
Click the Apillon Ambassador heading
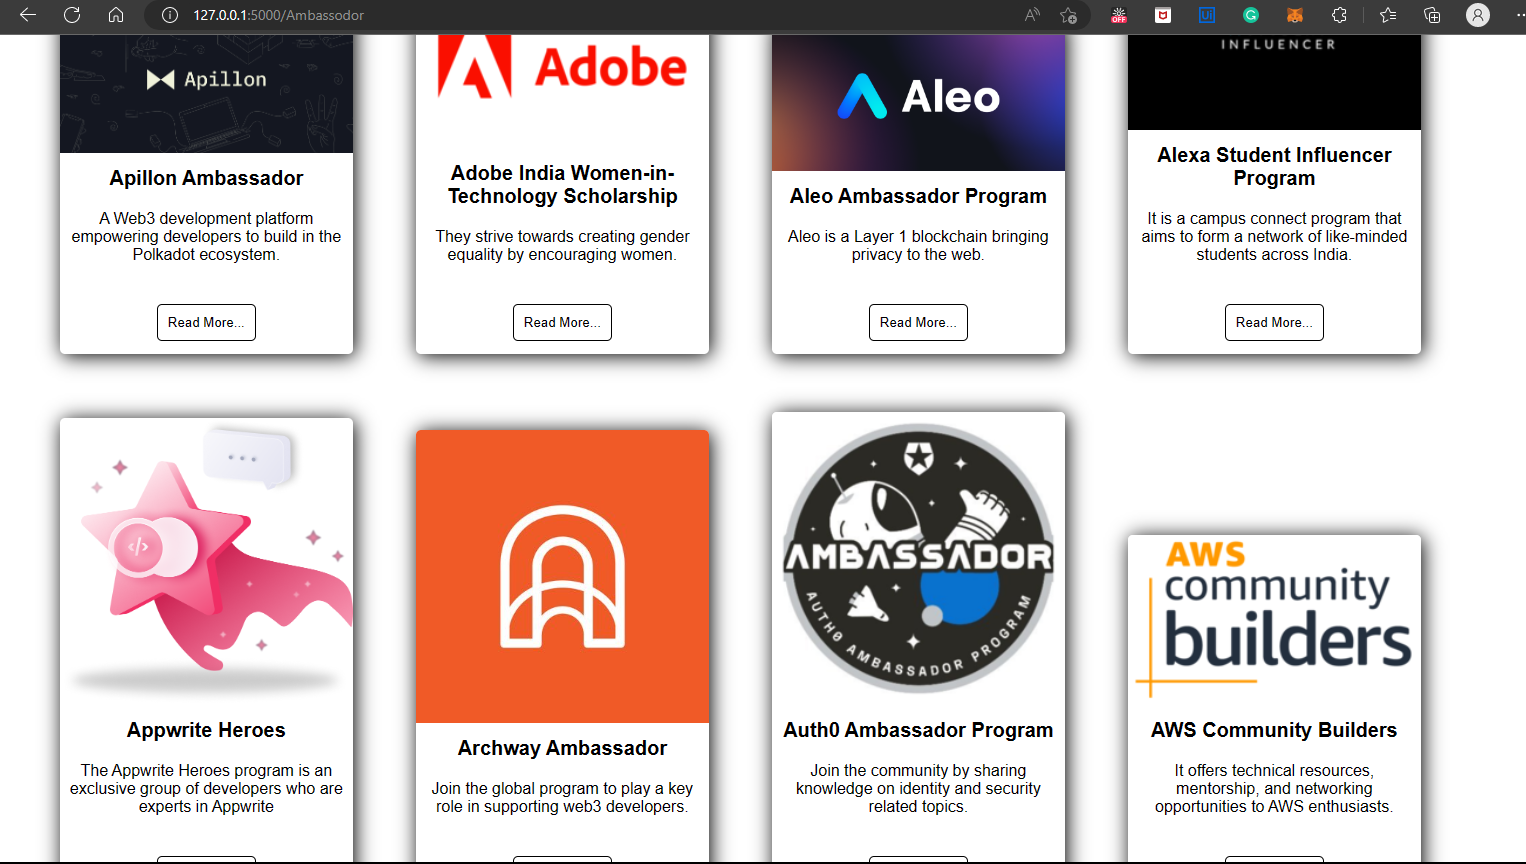tap(206, 178)
